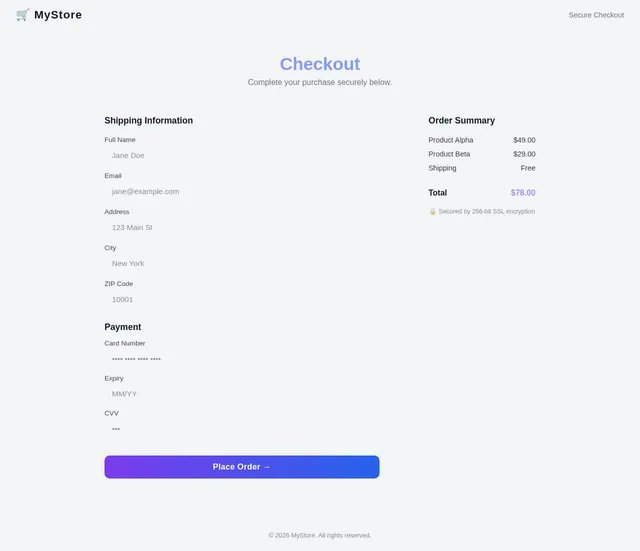Screen dimensions: 640x551
Task: Click 'Complete your purchase securely below' subtitle
Action: pyautogui.click(x=320, y=82)
